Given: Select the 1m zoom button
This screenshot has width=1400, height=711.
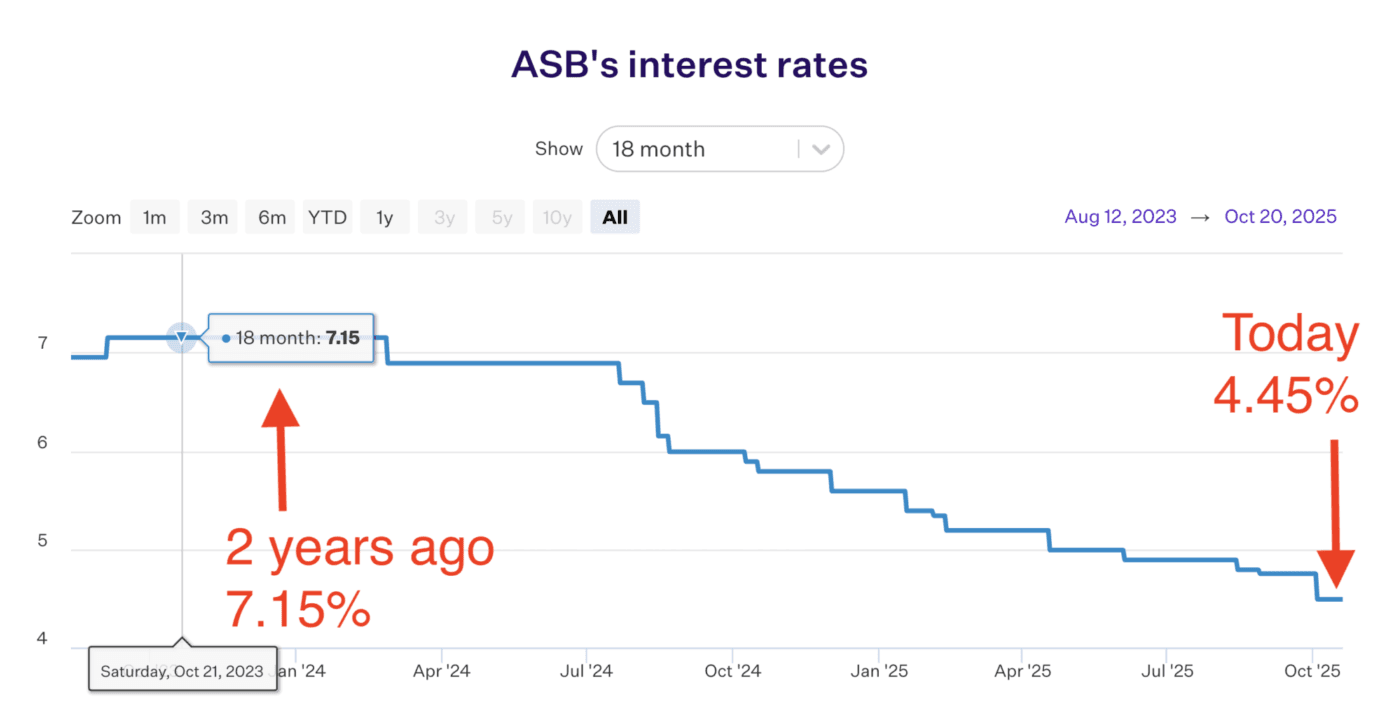Looking at the screenshot, I should point(154,217).
